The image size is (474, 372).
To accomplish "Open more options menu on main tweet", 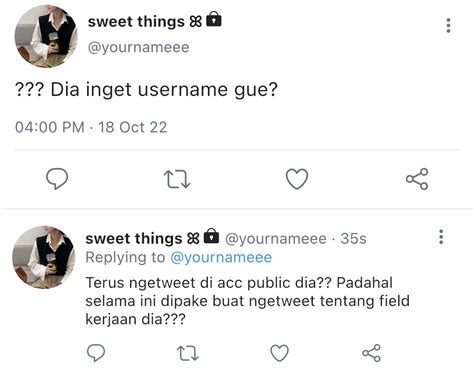I will [448, 25].
